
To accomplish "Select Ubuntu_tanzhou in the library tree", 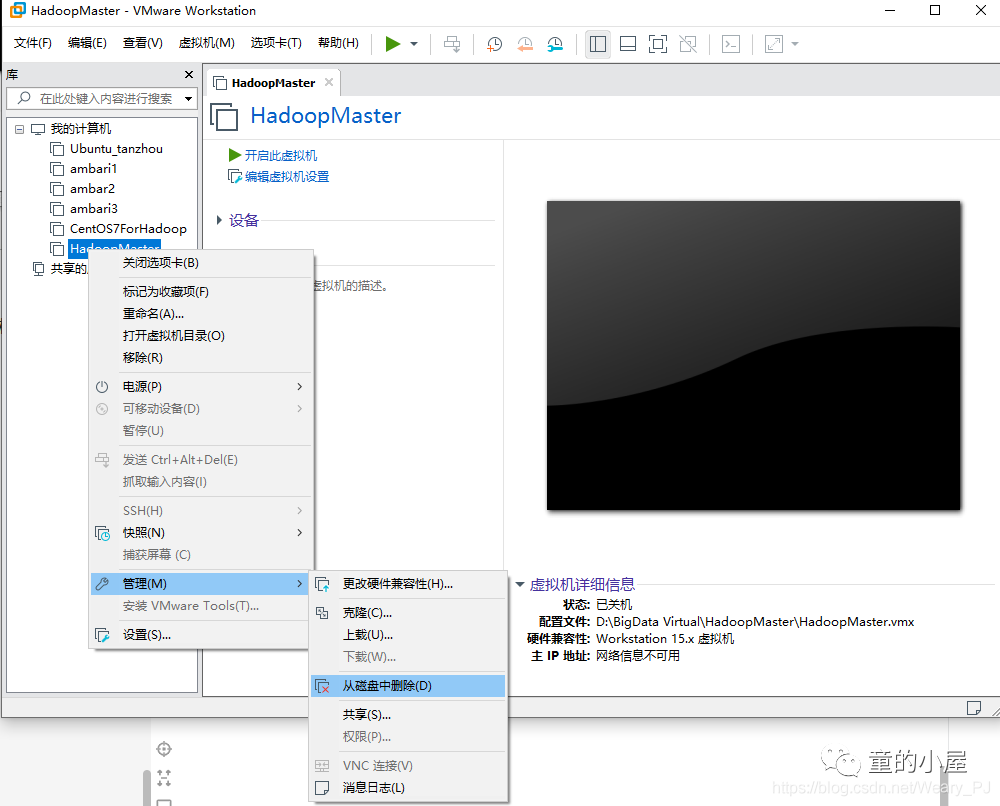I will 116,149.
